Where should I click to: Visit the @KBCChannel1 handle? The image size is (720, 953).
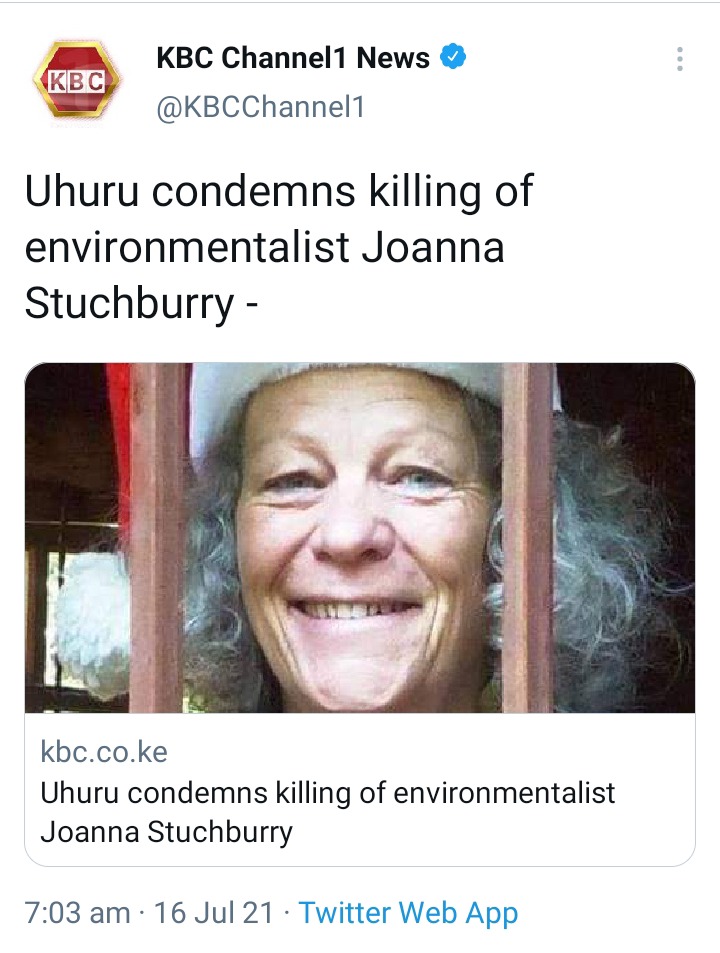click(260, 107)
